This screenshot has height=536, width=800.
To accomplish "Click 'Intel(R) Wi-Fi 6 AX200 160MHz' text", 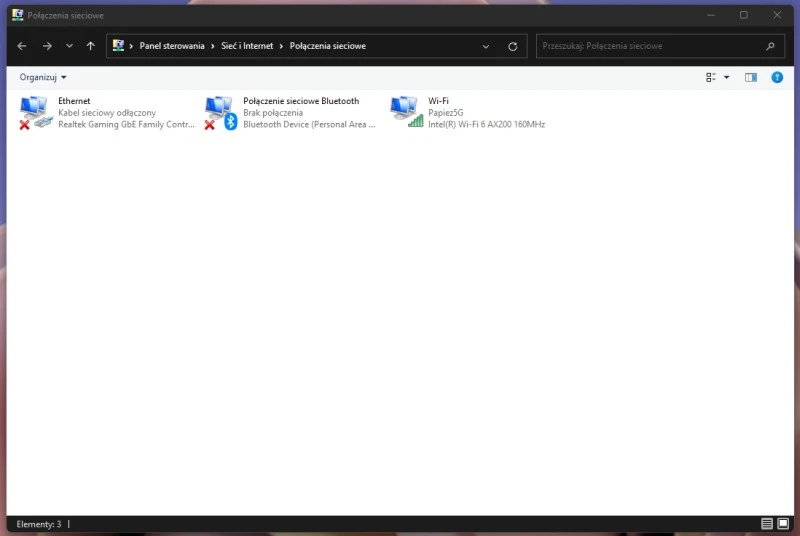I will click(487, 124).
